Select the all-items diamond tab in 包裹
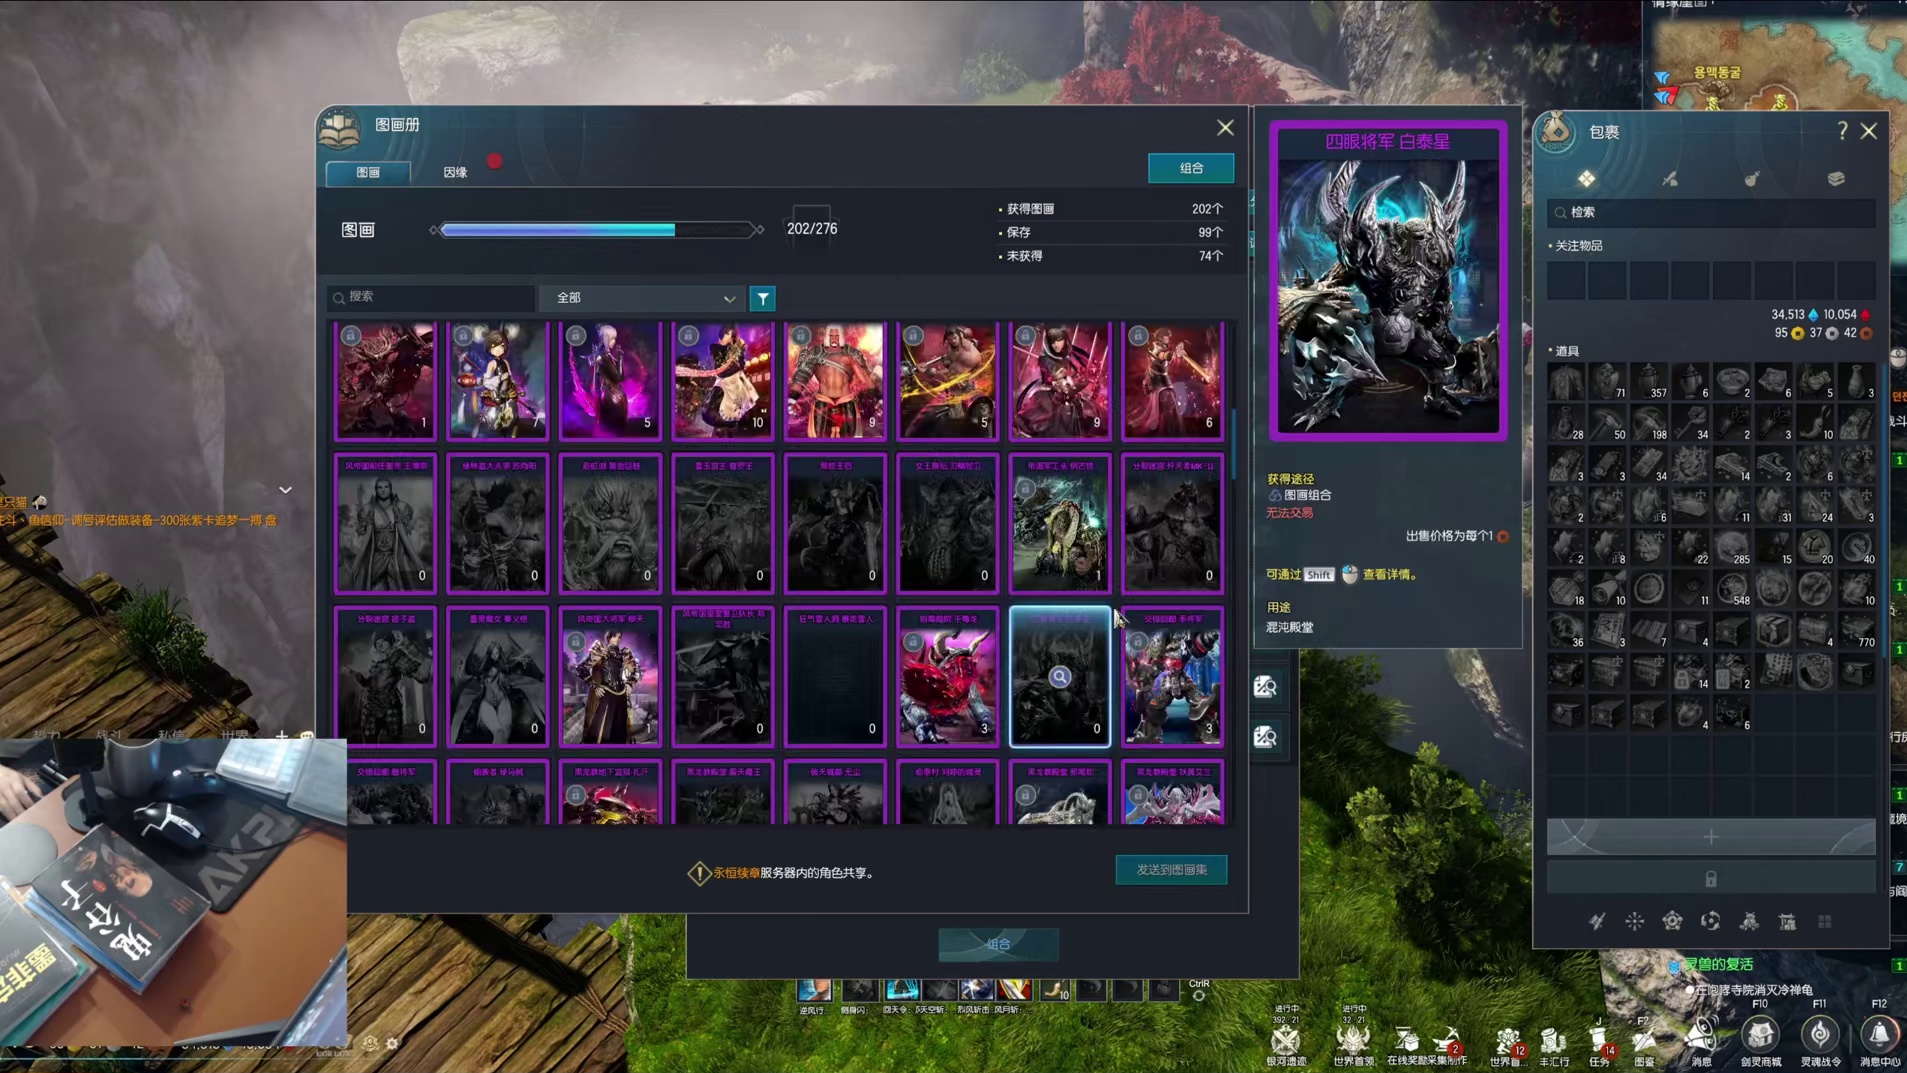Image resolution: width=1907 pixels, height=1073 pixels. pos(1587,179)
